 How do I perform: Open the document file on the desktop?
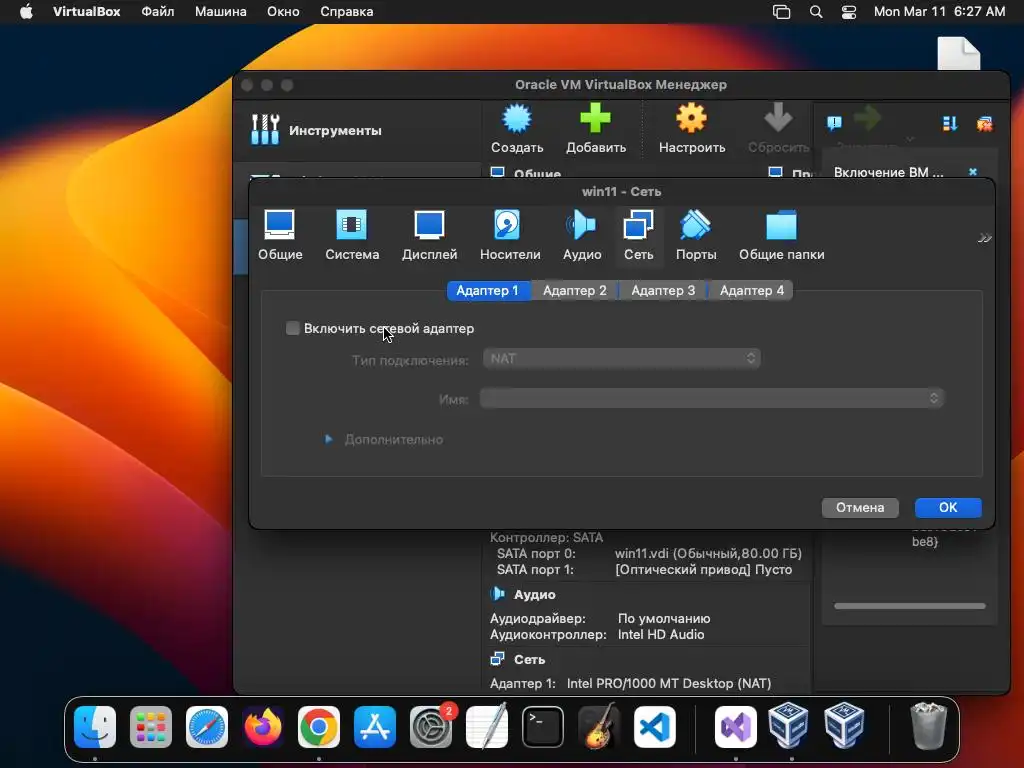click(x=959, y=54)
